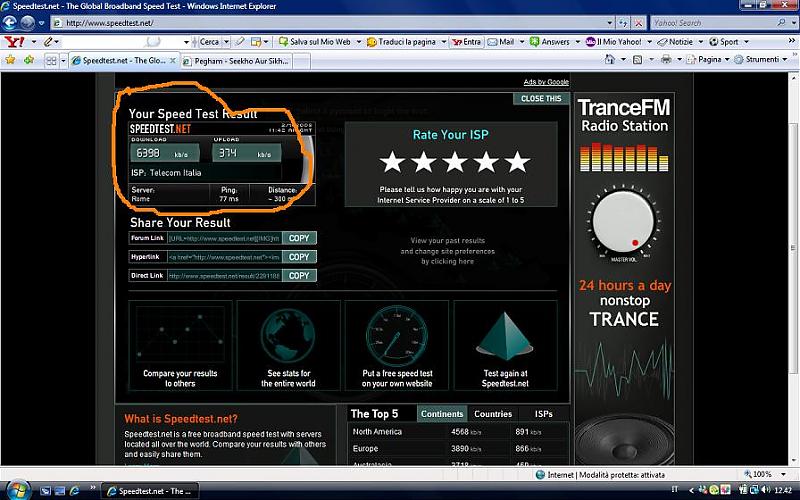This screenshot has height=500, width=800.
Task: Click the Yahoo! Search input box
Action: point(713,23)
